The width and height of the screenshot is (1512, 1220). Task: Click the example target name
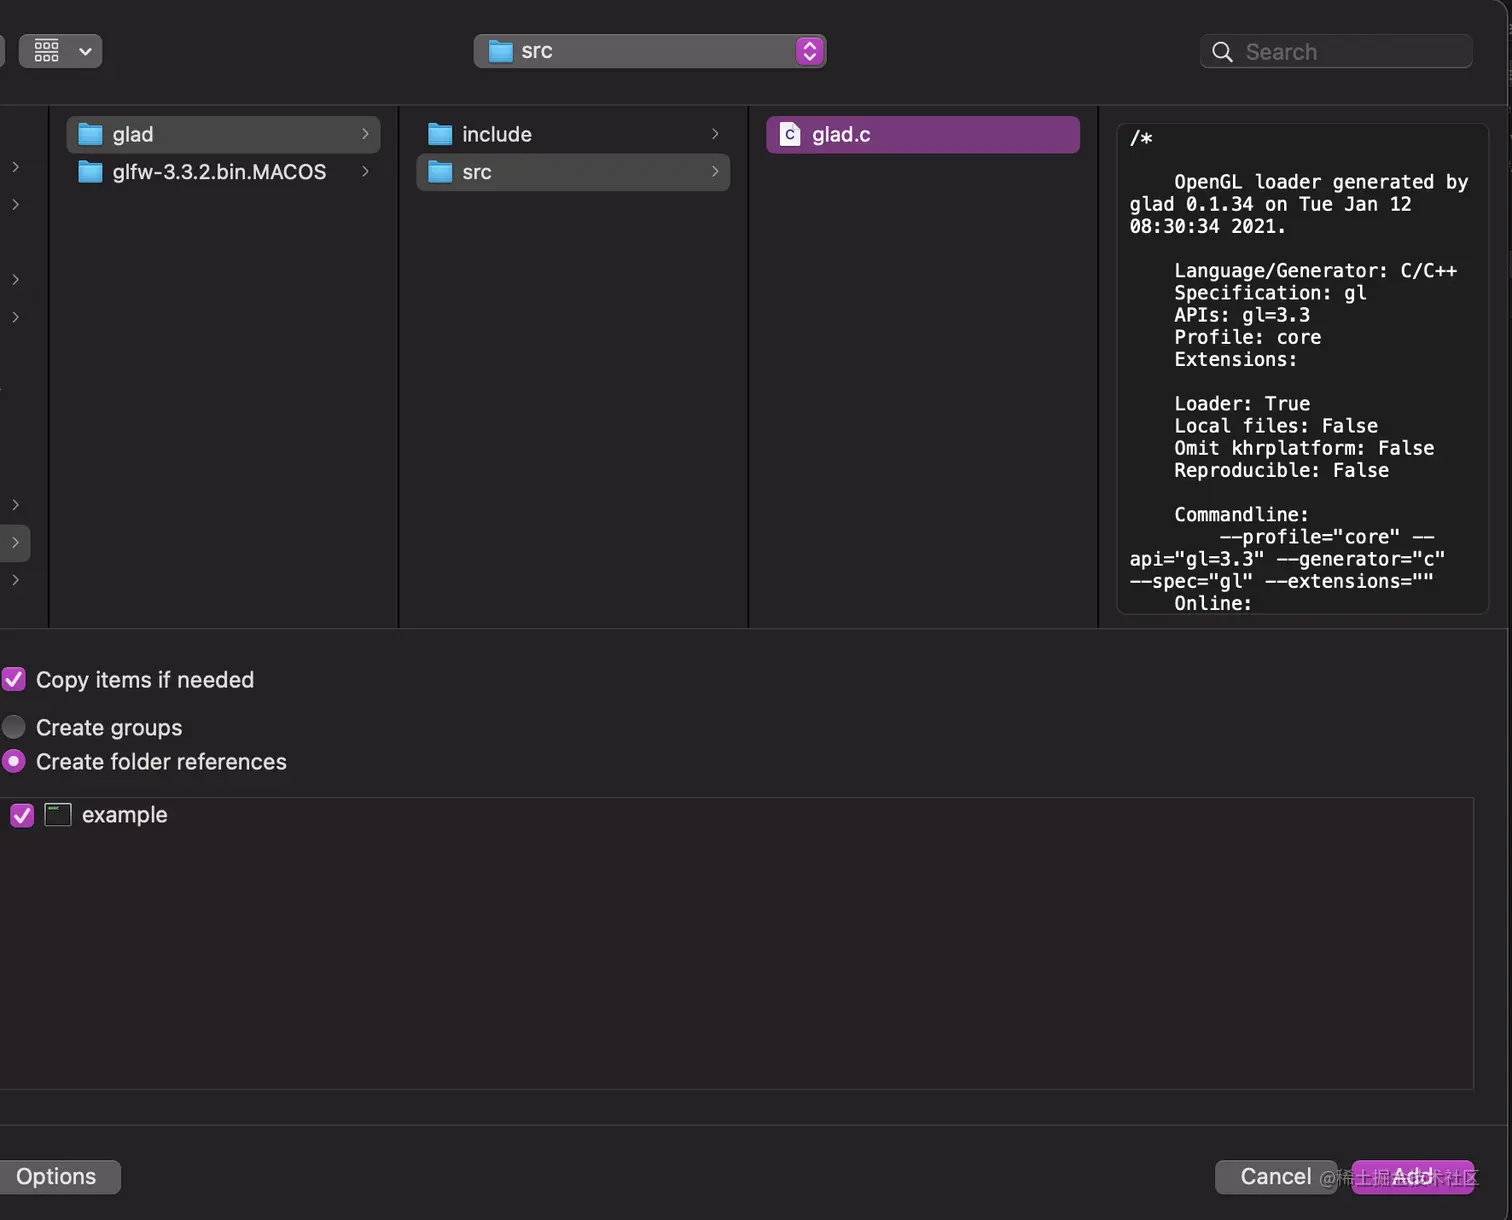(x=125, y=815)
